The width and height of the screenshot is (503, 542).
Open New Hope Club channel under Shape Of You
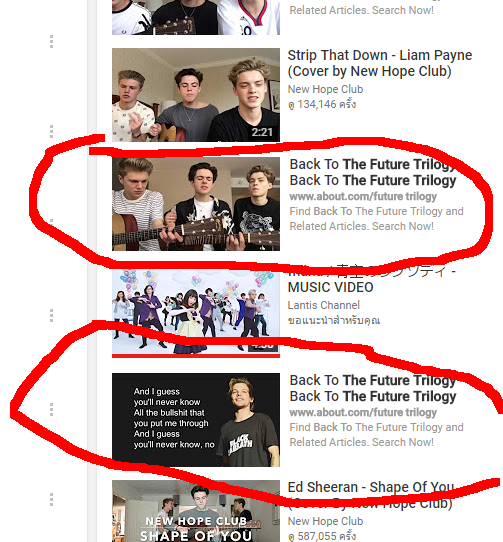(325, 521)
